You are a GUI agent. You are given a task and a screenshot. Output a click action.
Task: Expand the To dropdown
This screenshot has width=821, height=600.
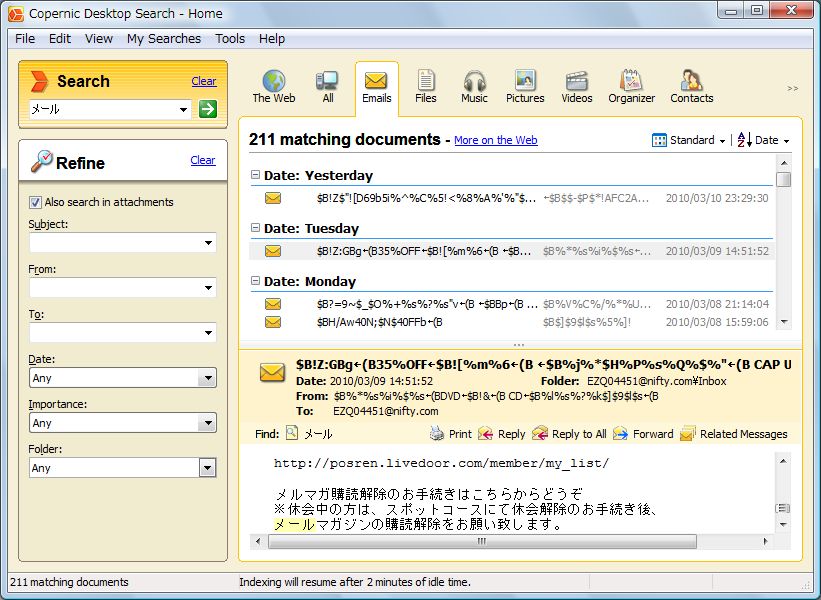coord(208,332)
